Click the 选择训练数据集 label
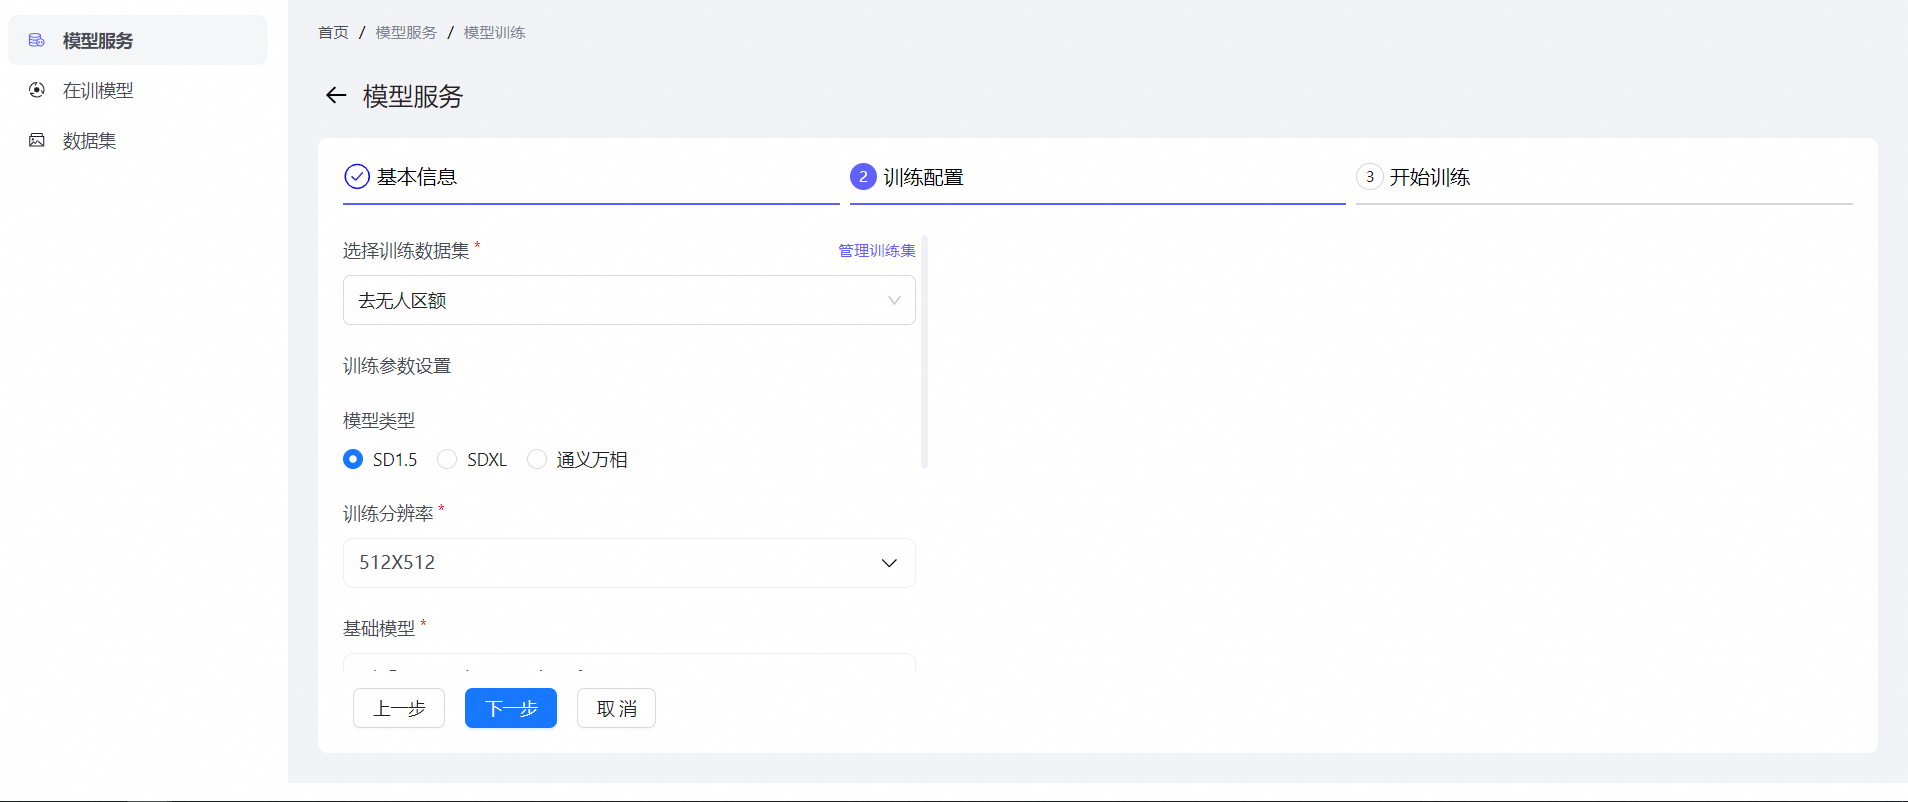This screenshot has width=1908, height=802. pyautogui.click(x=406, y=251)
